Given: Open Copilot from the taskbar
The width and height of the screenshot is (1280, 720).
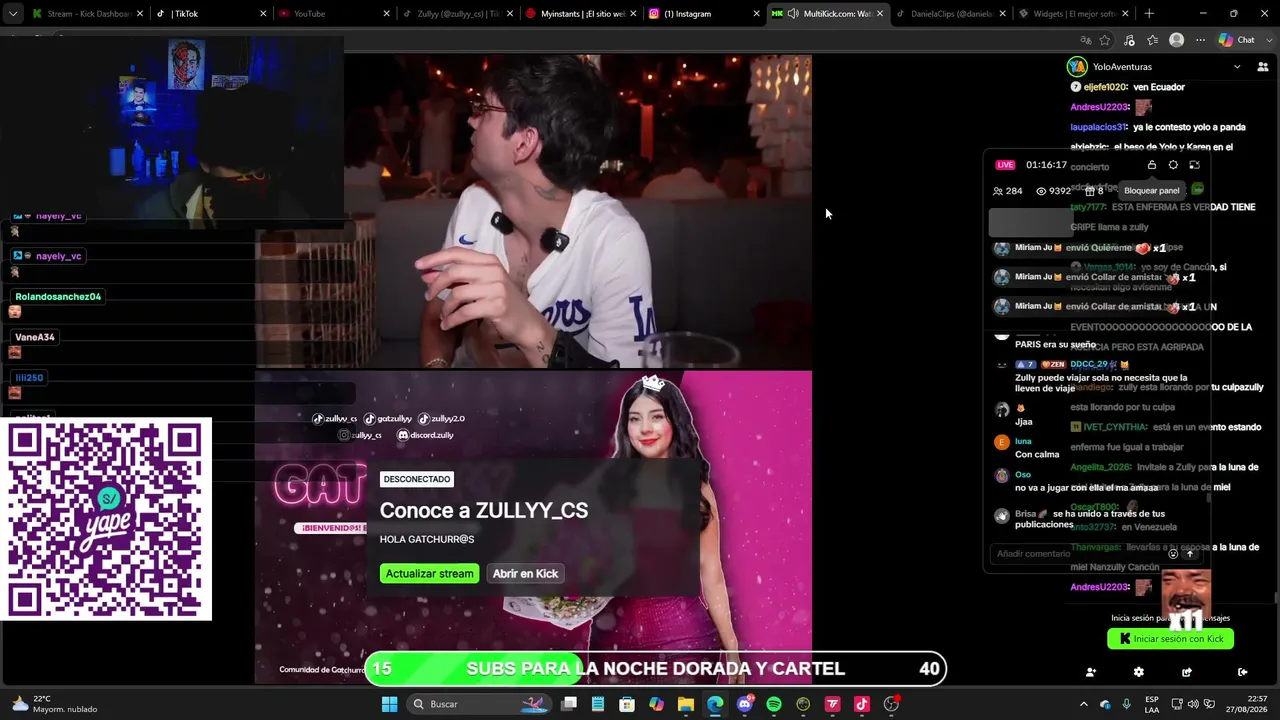Looking at the screenshot, I should (x=656, y=704).
